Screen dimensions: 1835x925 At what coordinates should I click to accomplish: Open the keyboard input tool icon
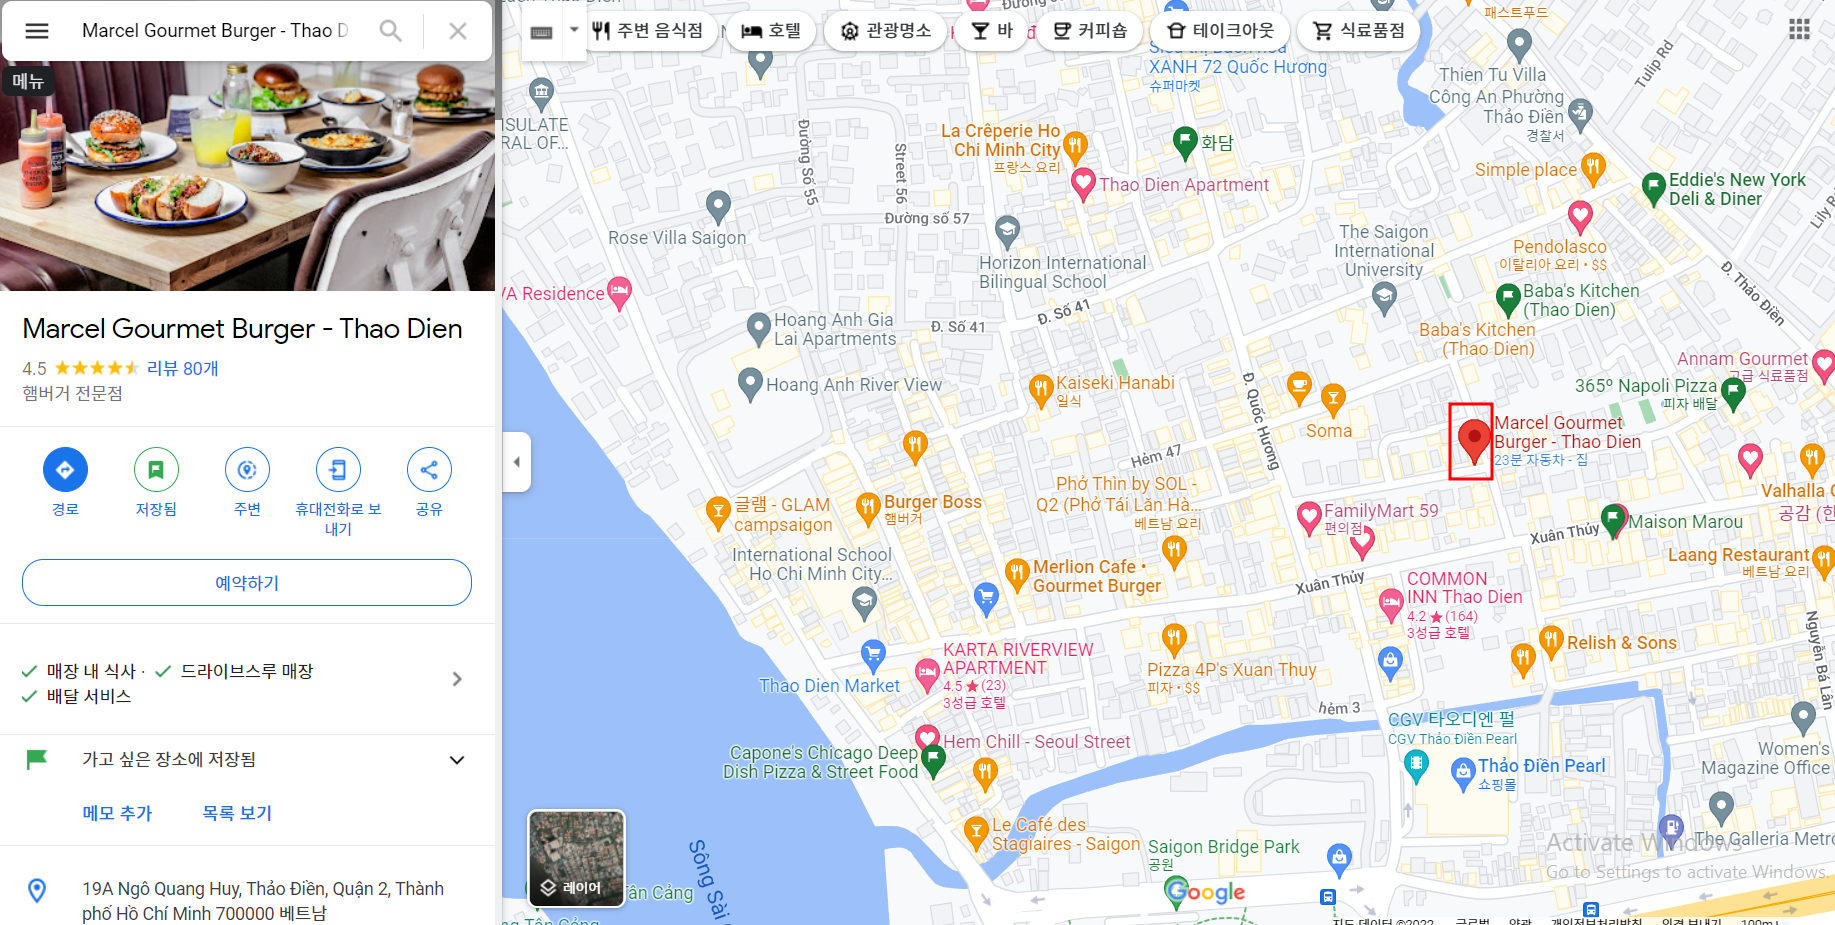pos(541,32)
